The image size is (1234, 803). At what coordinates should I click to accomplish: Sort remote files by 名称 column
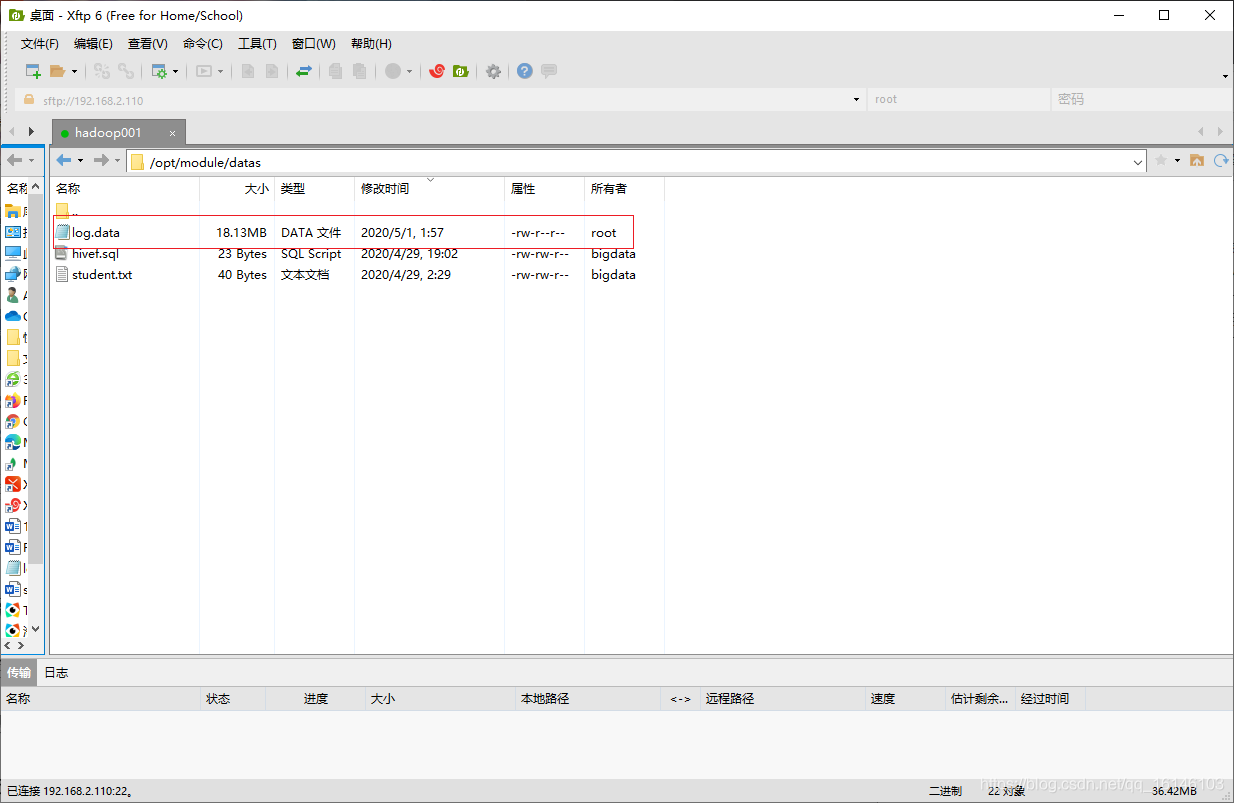(125, 189)
